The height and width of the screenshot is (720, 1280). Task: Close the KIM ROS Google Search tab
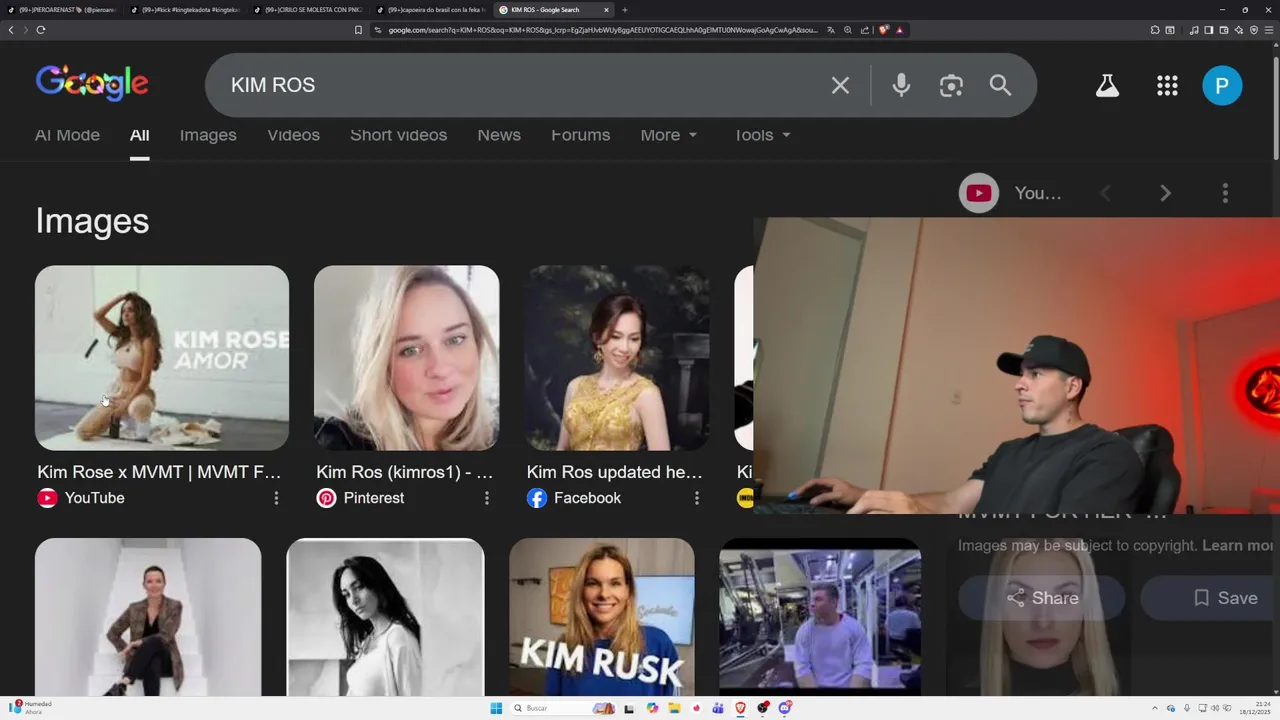606,10
